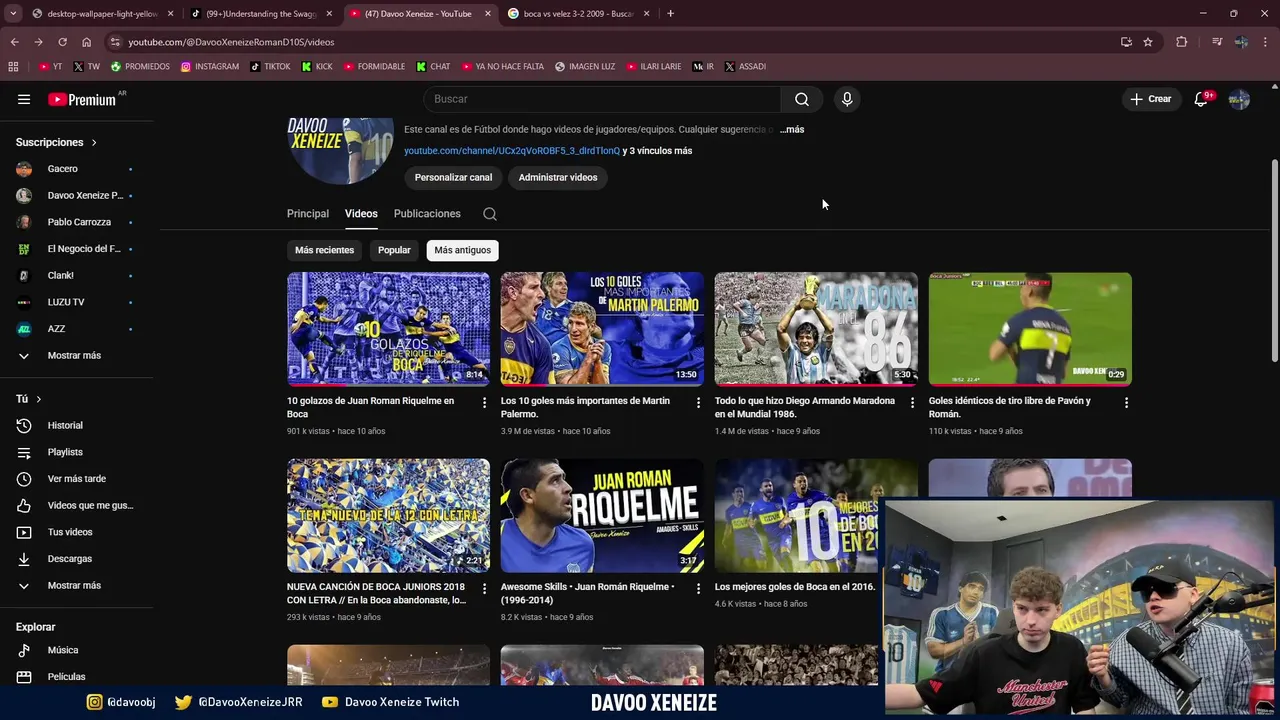Open the browser home button
Viewport: 1280px width, 720px height.
(x=87, y=42)
